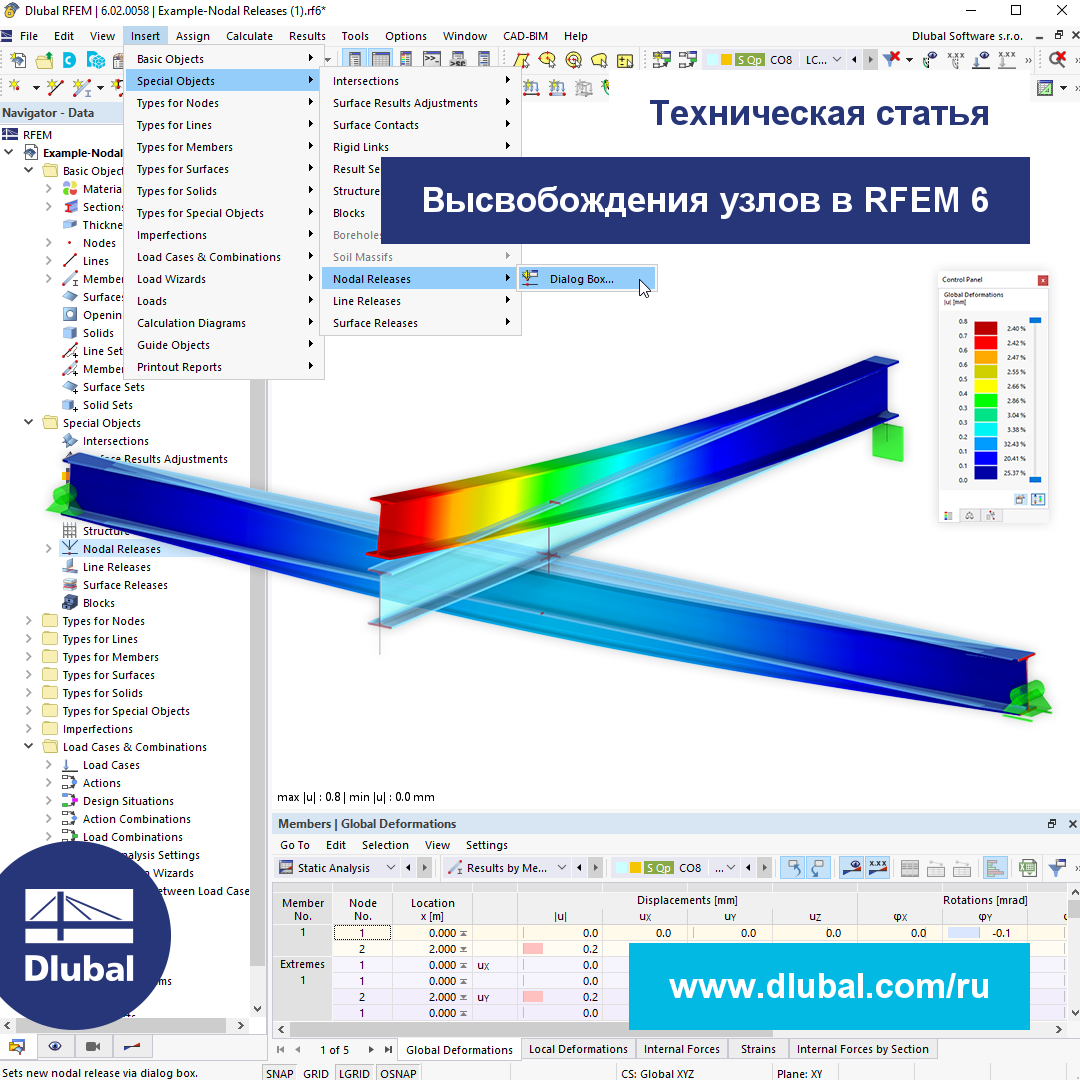
Task: Click the block manager icon in the toolbar
Action: (x=96, y=61)
